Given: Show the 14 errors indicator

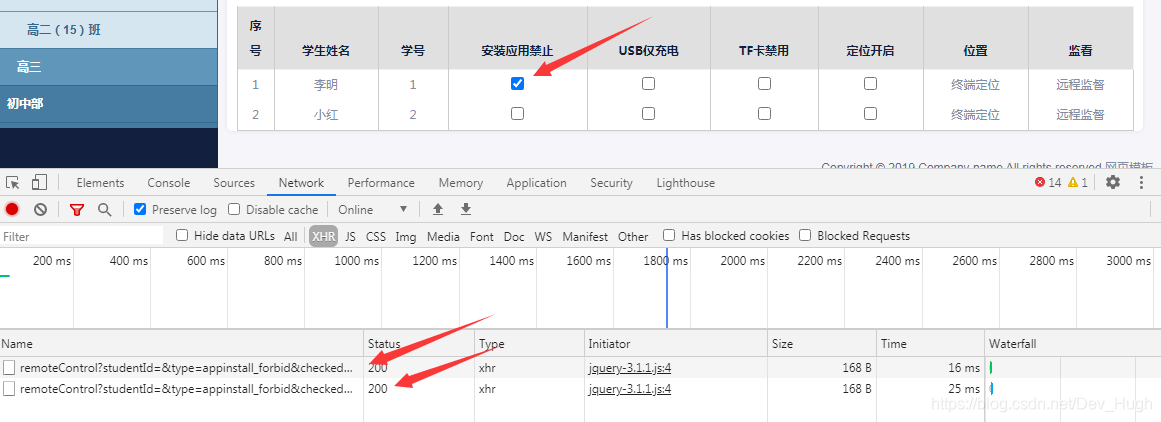Looking at the screenshot, I should (x=1048, y=182).
